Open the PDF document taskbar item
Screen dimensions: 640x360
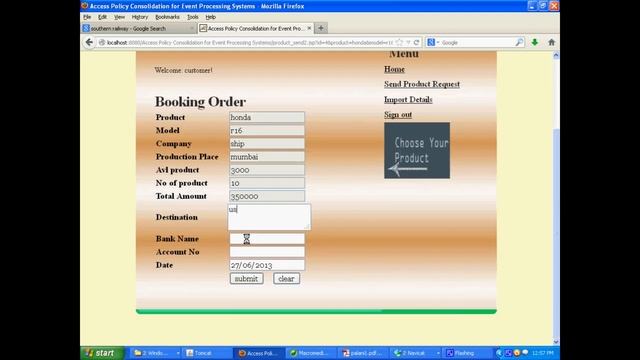(x=364, y=353)
